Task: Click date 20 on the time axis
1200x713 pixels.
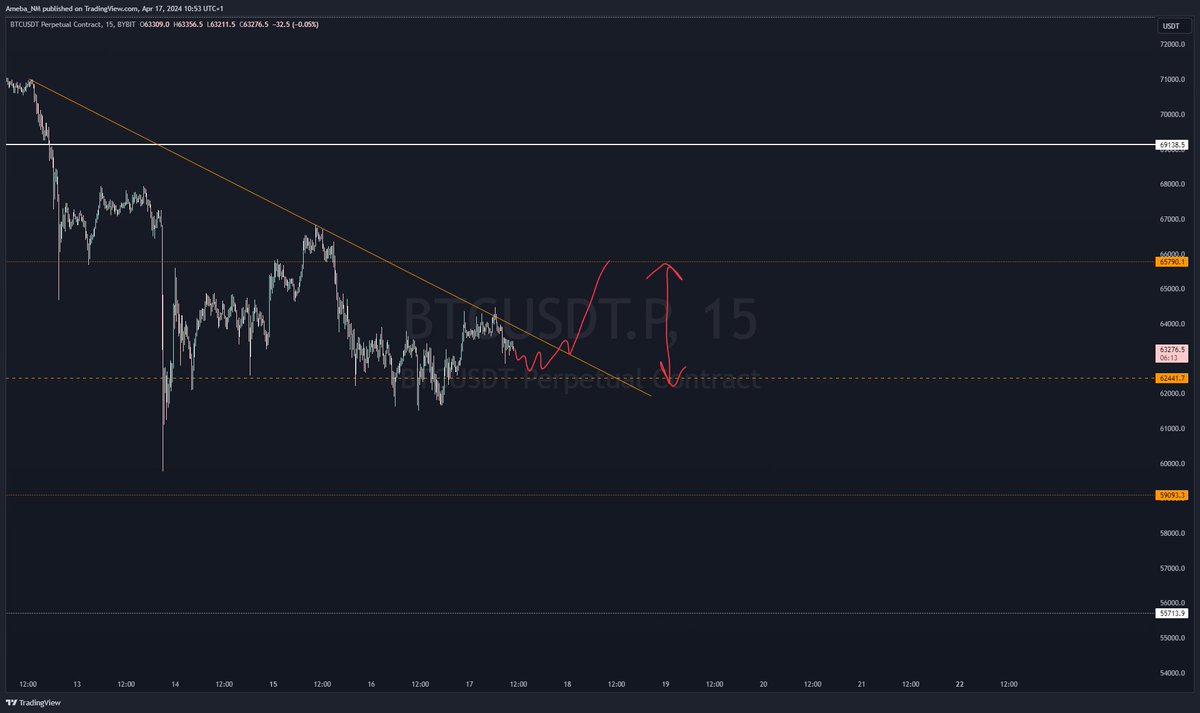Action: tap(763, 685)
